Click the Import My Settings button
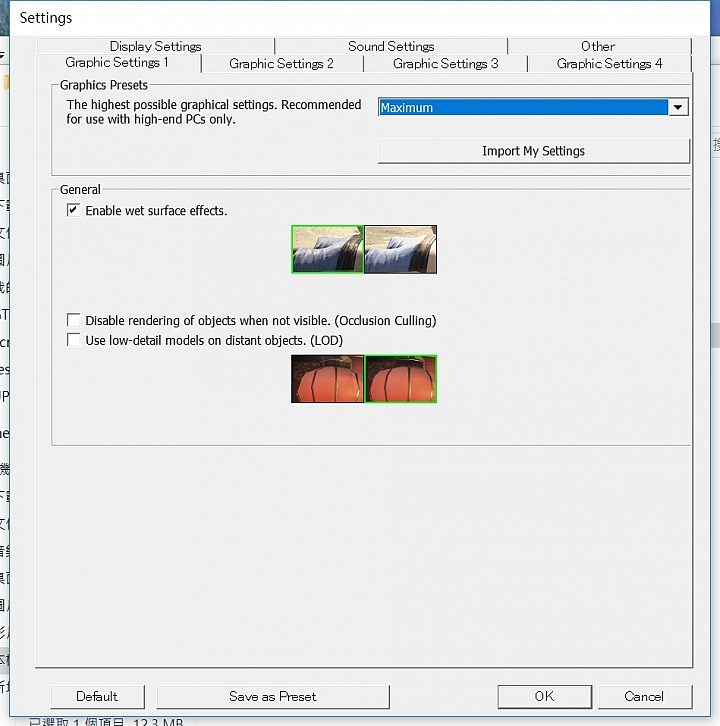Screen dimensions: 720x726 pos(533,151)
